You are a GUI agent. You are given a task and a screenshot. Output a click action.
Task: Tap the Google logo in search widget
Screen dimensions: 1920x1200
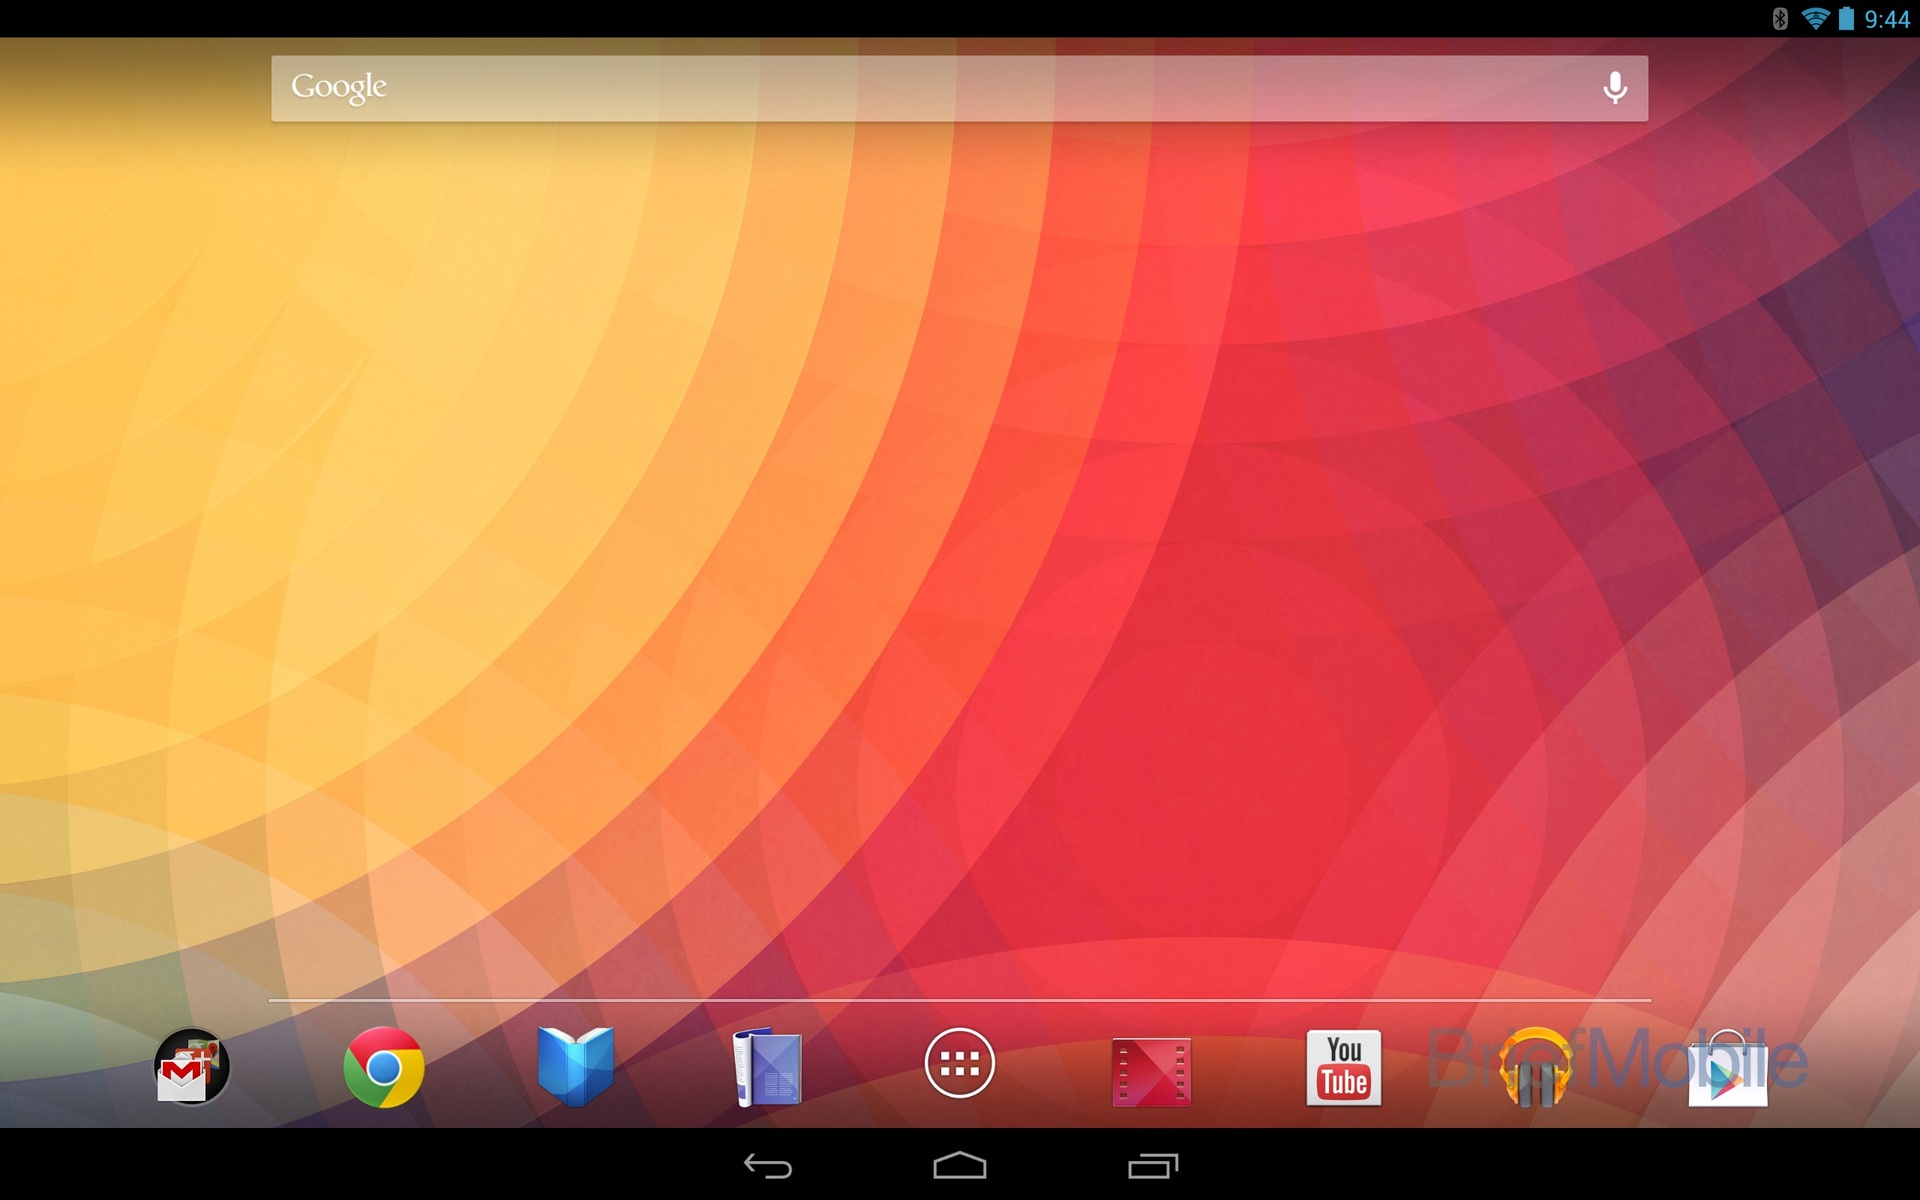coord(337,87)
